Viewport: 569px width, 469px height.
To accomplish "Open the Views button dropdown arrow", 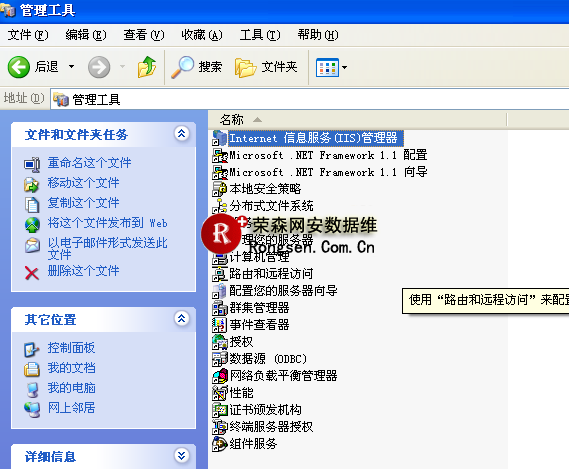I will pyautogui.click(x=344, y=67).
